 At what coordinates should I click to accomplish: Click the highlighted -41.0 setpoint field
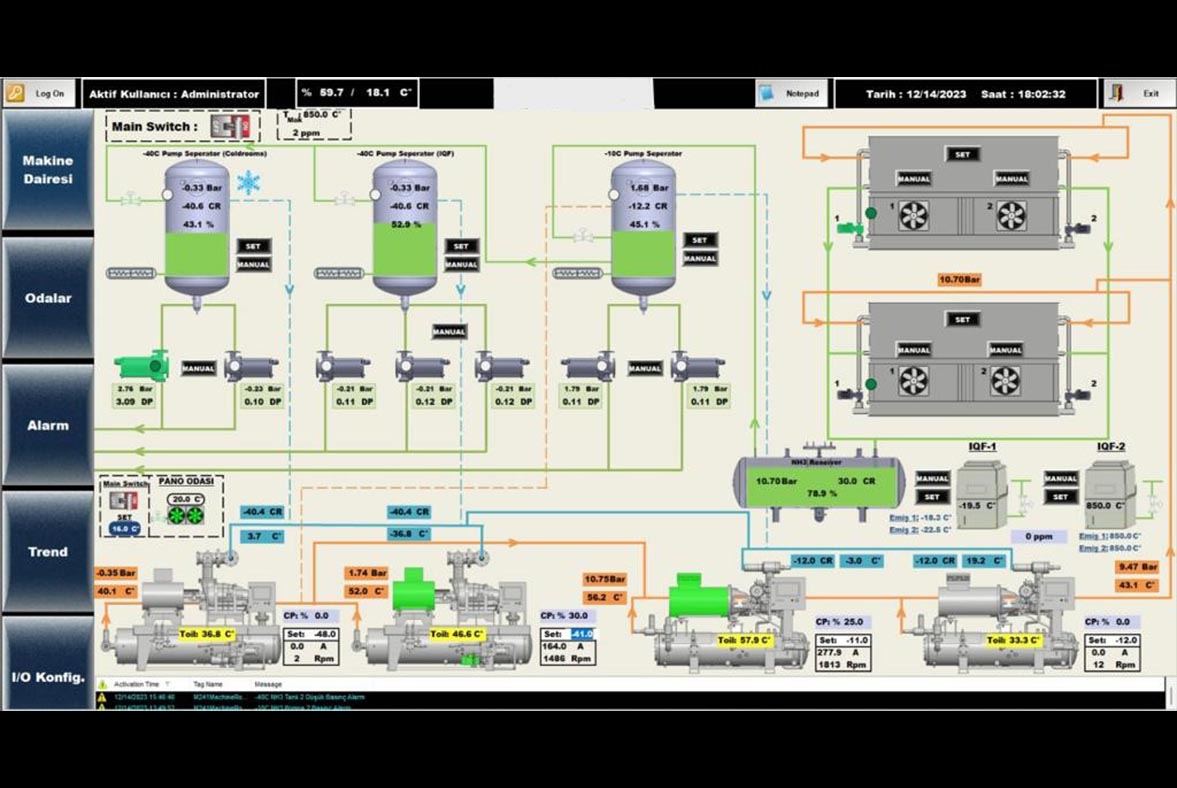582,634
